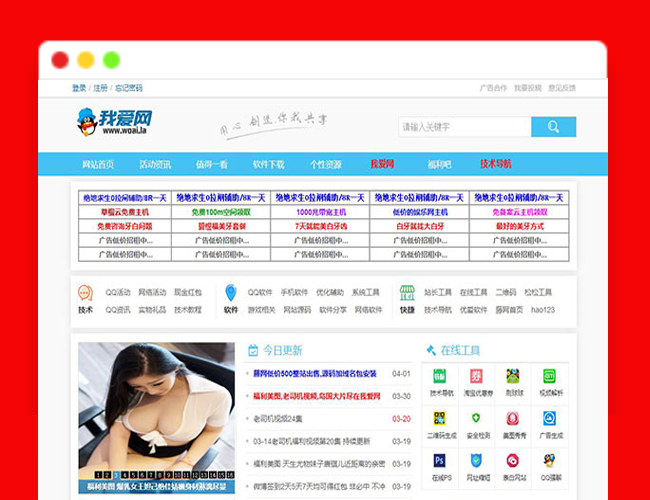Focus the 请输入关键字 search field
Screen dimensions: 650x500
(x=465, y=126)
